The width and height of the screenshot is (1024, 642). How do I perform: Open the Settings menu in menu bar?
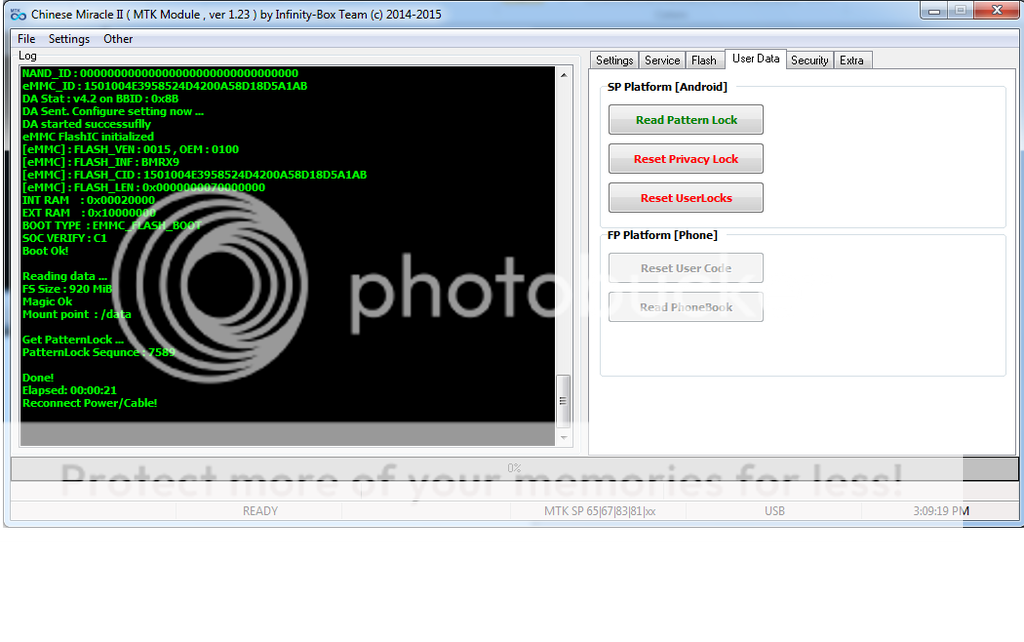click(x=69, y=39)
